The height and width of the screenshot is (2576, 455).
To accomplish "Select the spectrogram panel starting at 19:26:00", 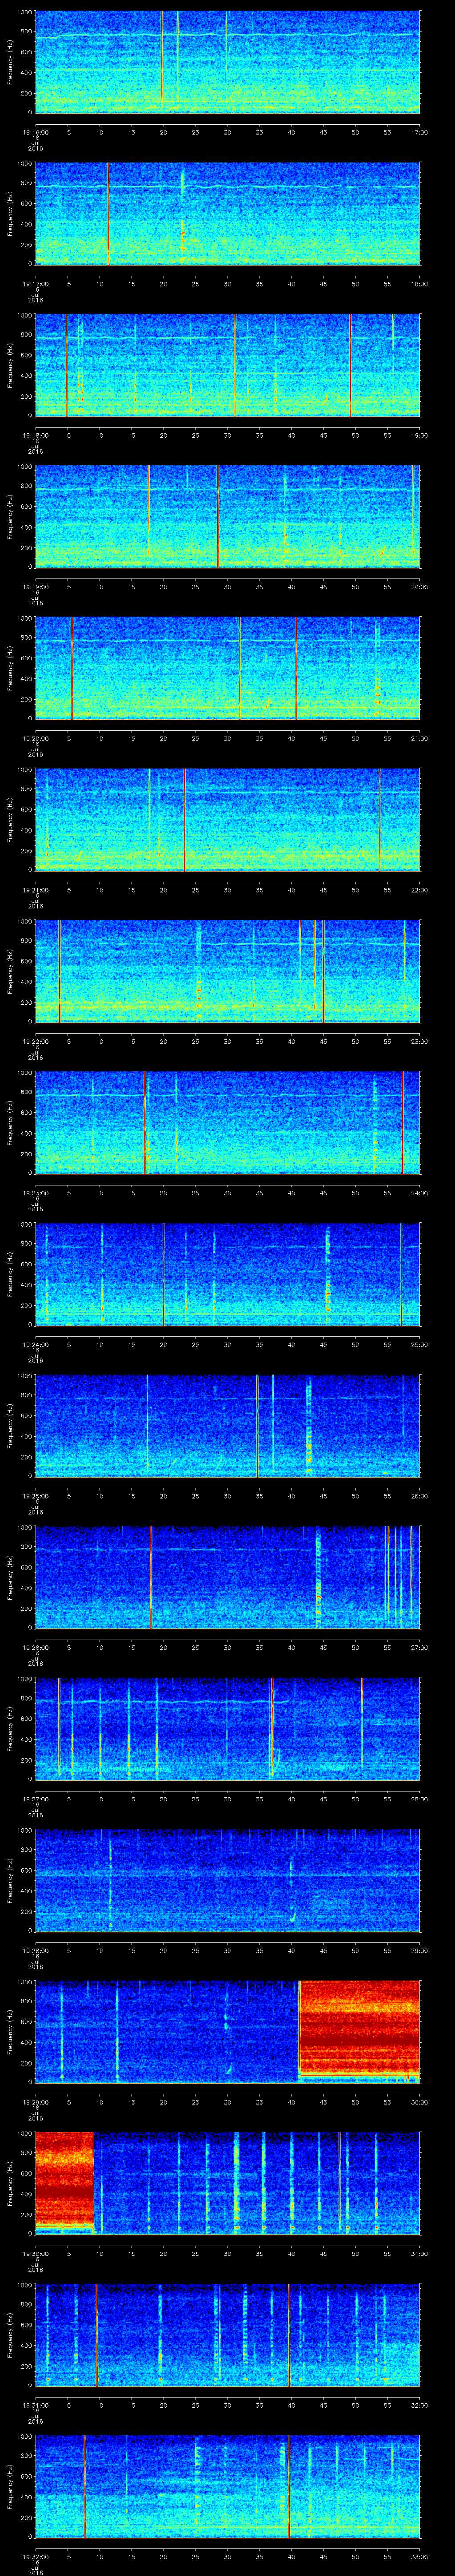I will pos(228,1577).
